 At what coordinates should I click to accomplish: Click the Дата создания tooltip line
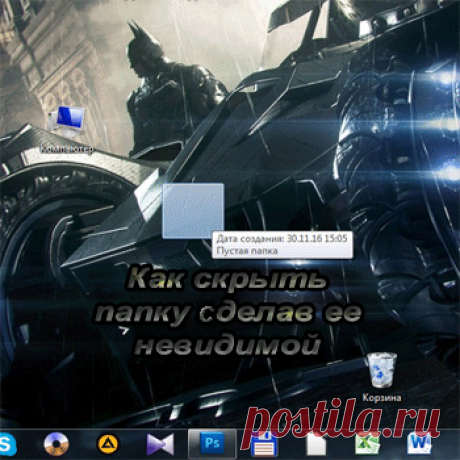282,238
